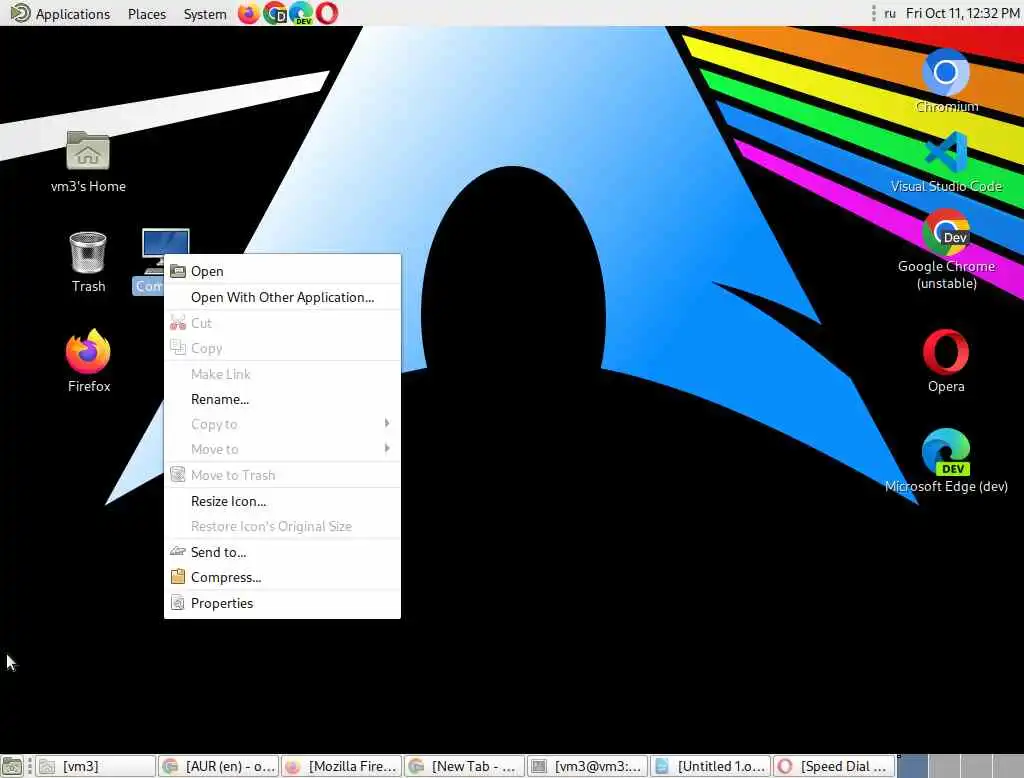Switch to the [vm3@vm3:... terminal taskbar window
This screenshot has width=1024, height=778.
588,766
